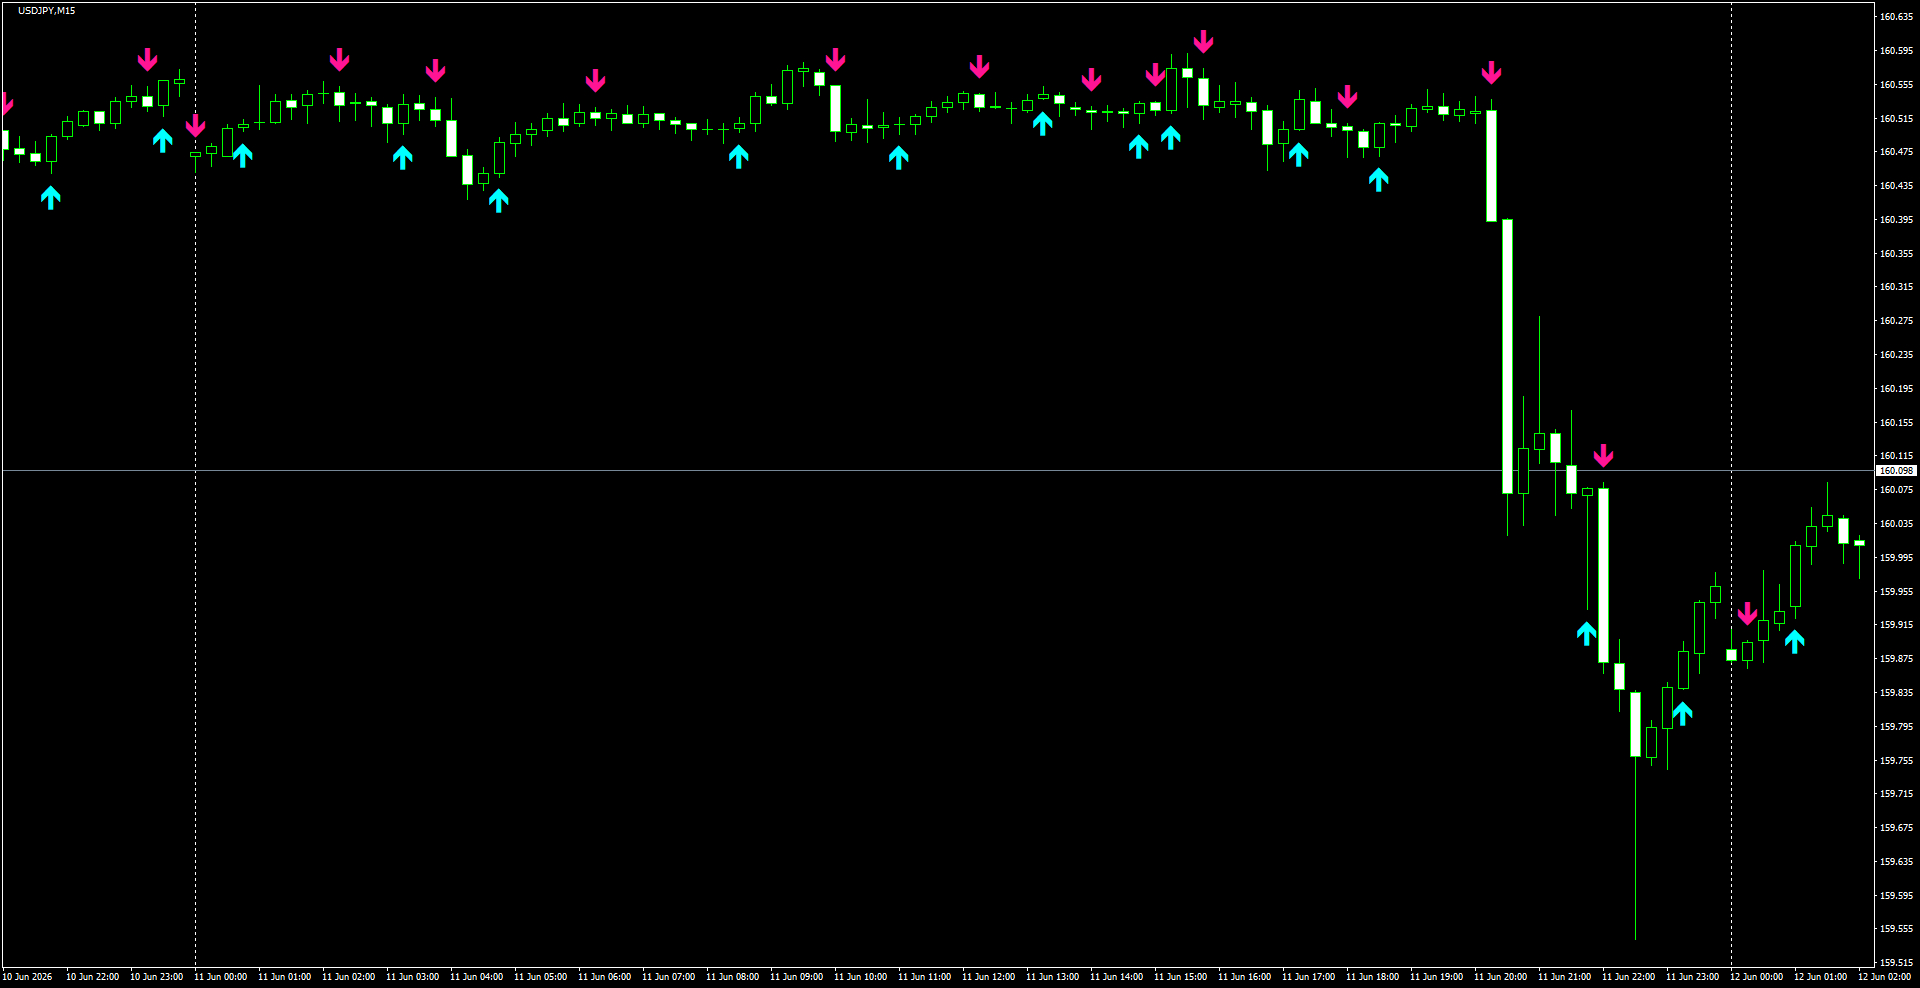This screenshot has width=1920, height=988.
Task: Click the tall white bearish candle after 20:00
Action: 1508,356
